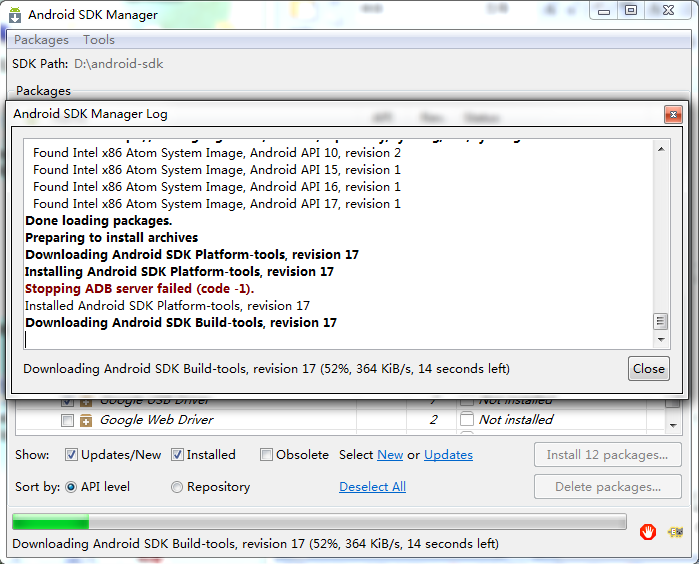Click Google Web Driver 'Not installed' status

[x=516, y=420]
